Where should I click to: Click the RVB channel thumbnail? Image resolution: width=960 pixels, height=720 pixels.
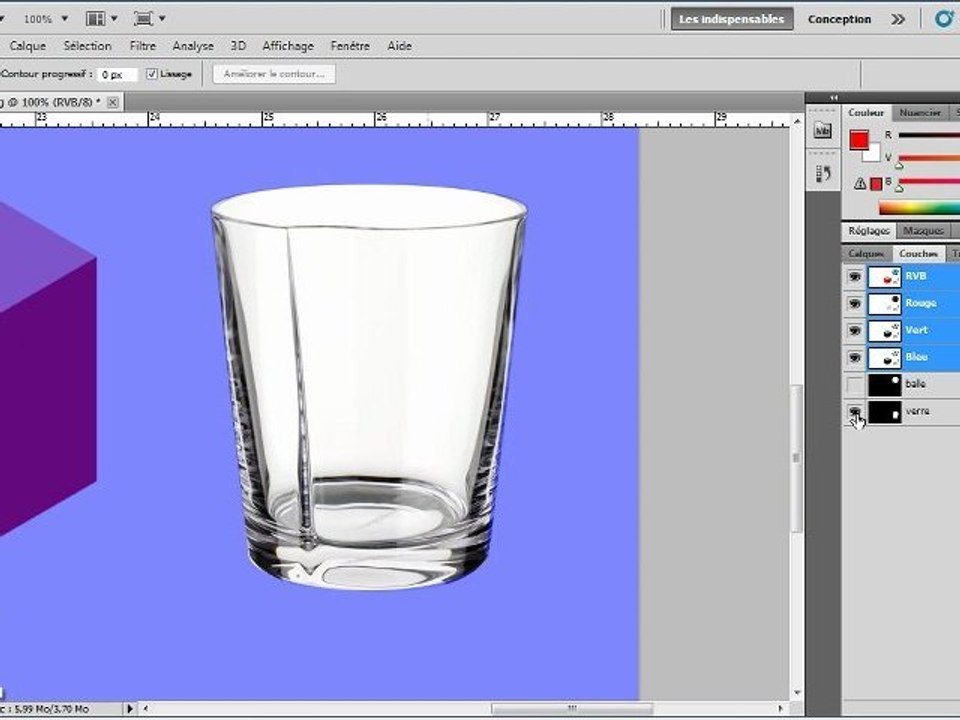[884, 276]
